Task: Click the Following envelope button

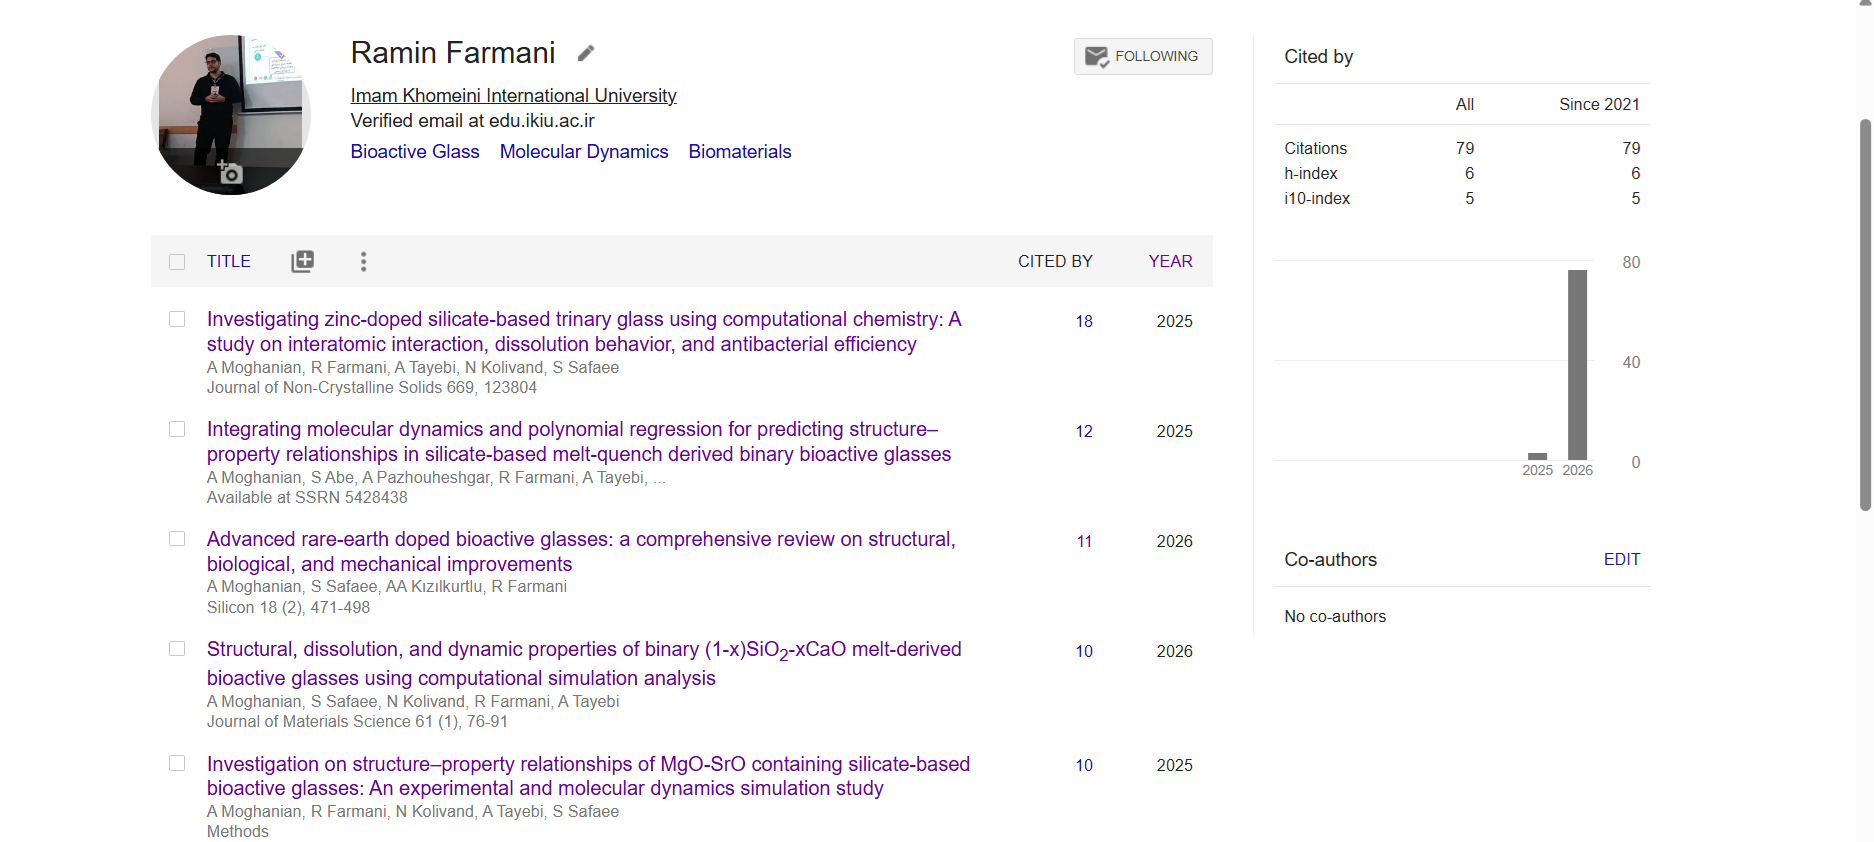Action: pos(1143,56)
